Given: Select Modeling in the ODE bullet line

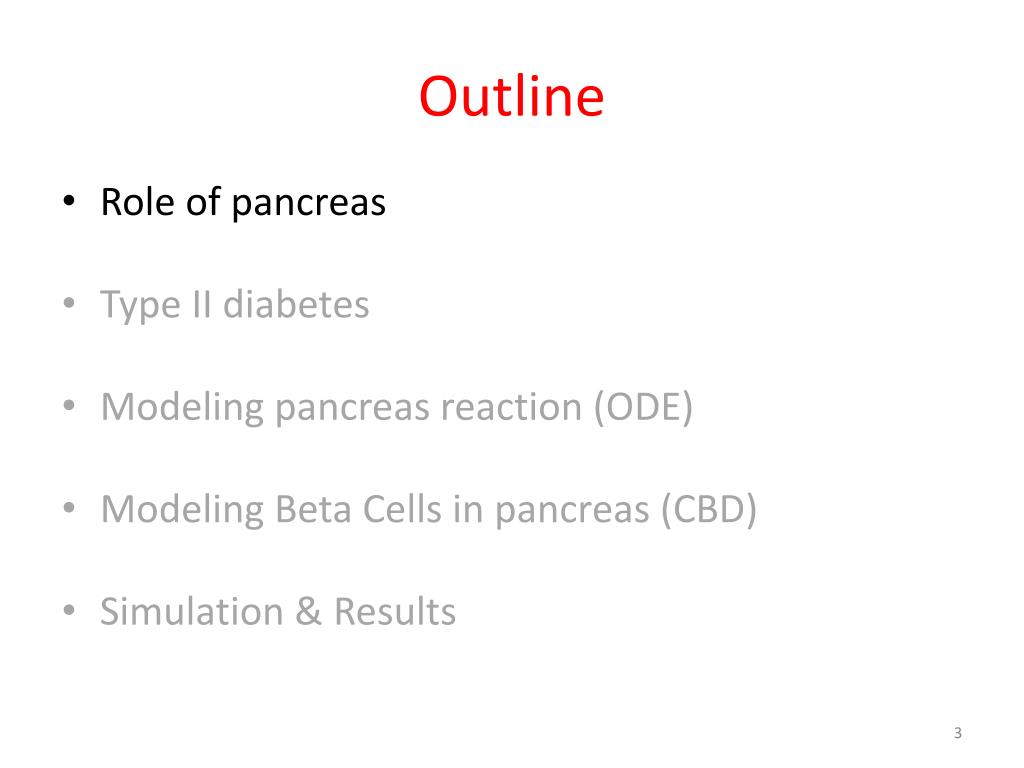Looking at the screenshot, I should [x=182, y=409].
